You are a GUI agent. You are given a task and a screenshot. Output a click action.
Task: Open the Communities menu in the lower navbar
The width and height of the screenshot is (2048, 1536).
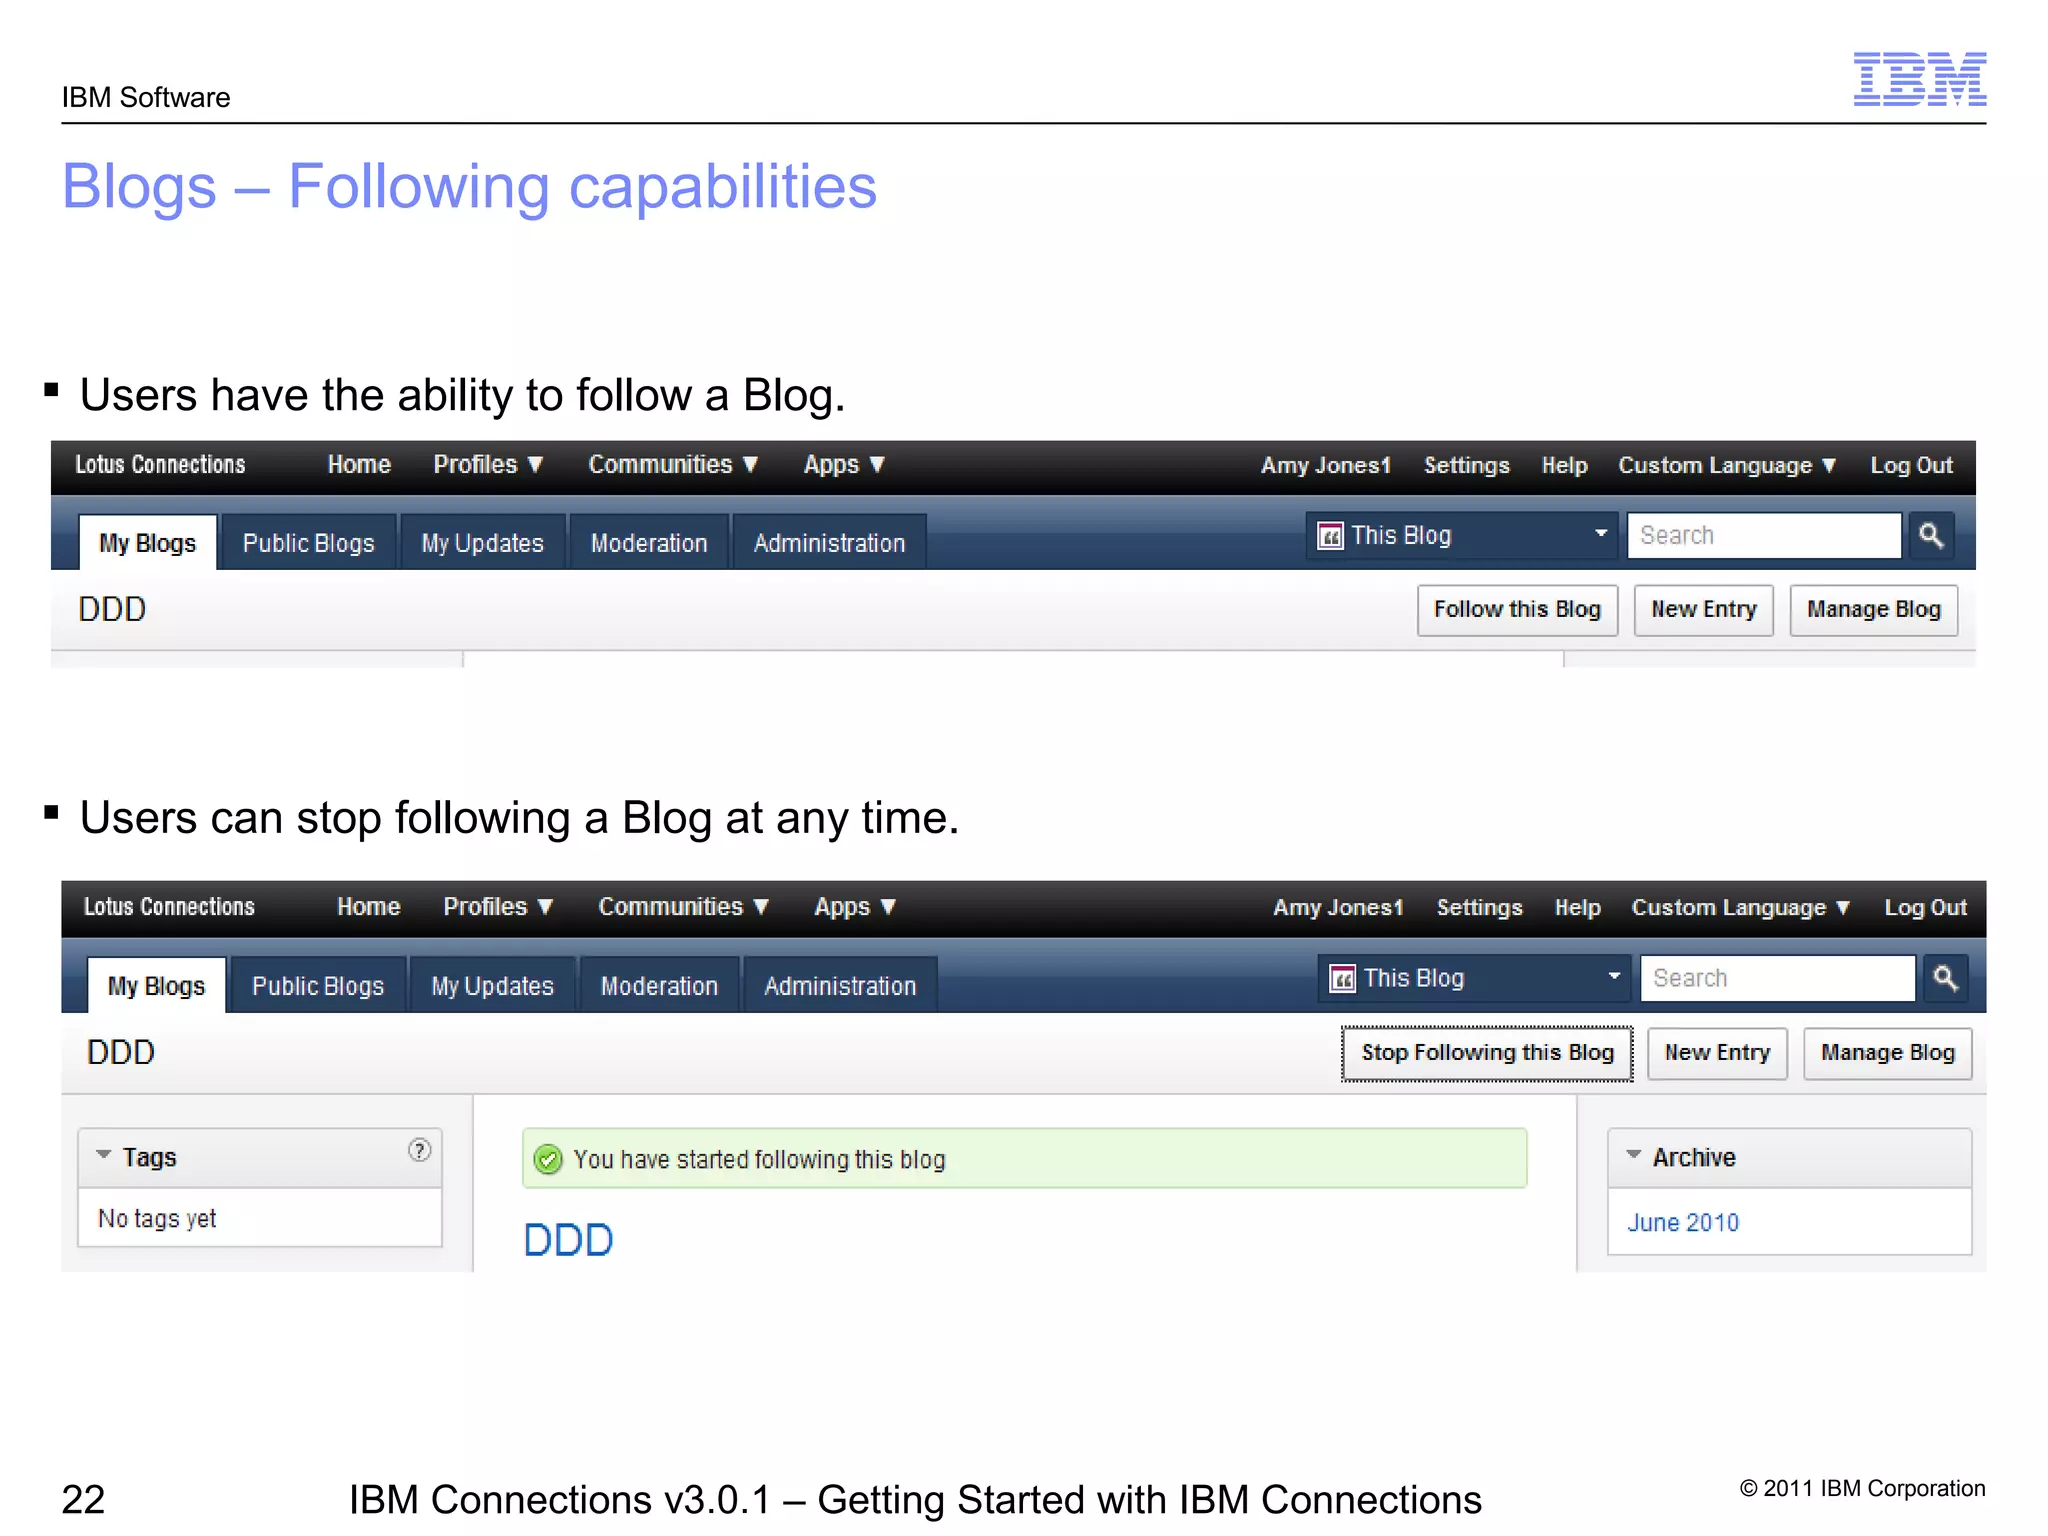(683, 907)
